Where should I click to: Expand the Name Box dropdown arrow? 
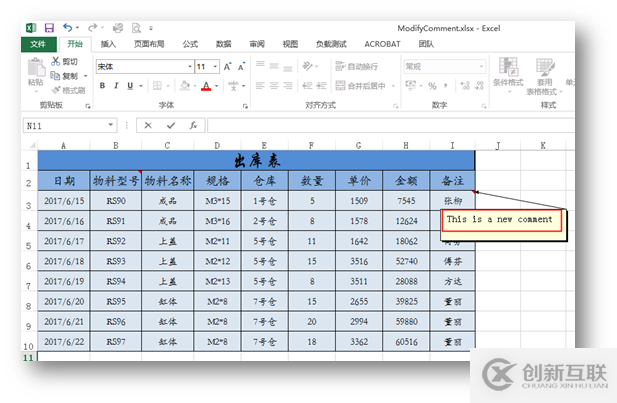[x=111, y=126]
